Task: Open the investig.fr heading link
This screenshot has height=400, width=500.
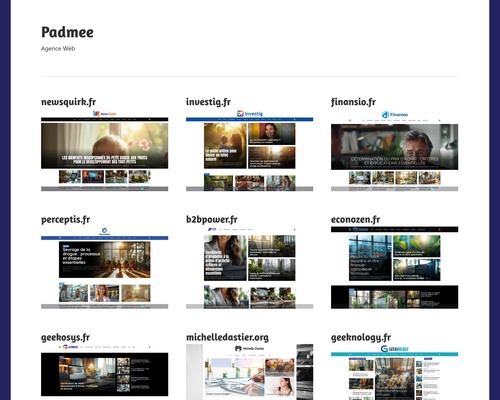Action: click(x=208, y=102)
